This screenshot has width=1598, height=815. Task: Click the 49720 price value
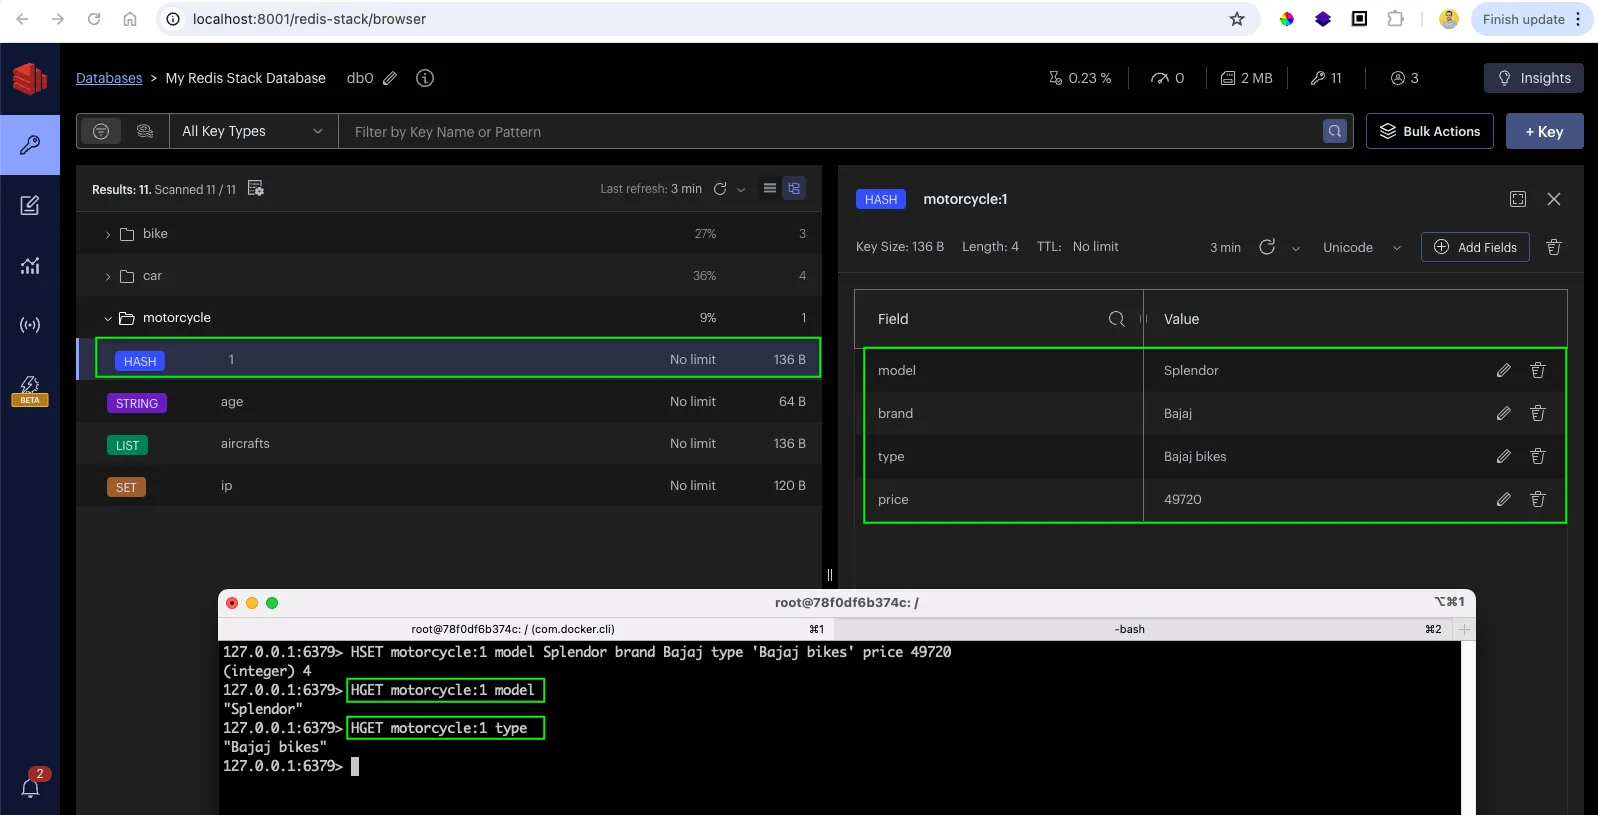coord(1183,499)
